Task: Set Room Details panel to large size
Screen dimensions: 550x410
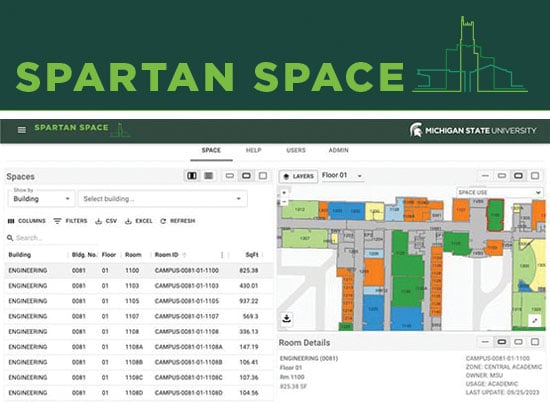Action: 535,342
